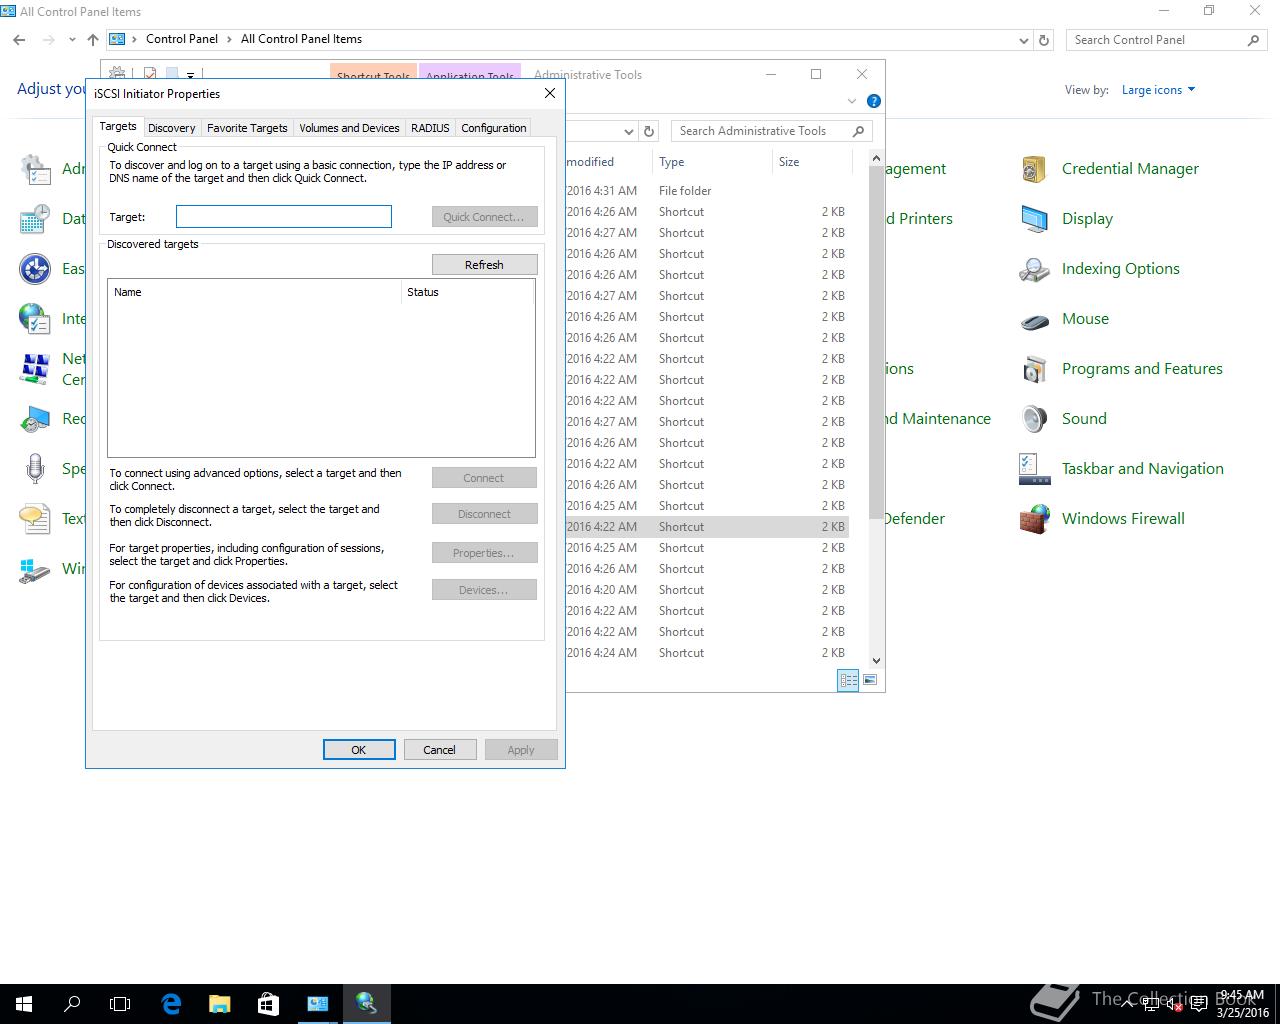Switch Administrative Tools to large icons view
Viewport: 1280px width, 1024px height.
870,680
